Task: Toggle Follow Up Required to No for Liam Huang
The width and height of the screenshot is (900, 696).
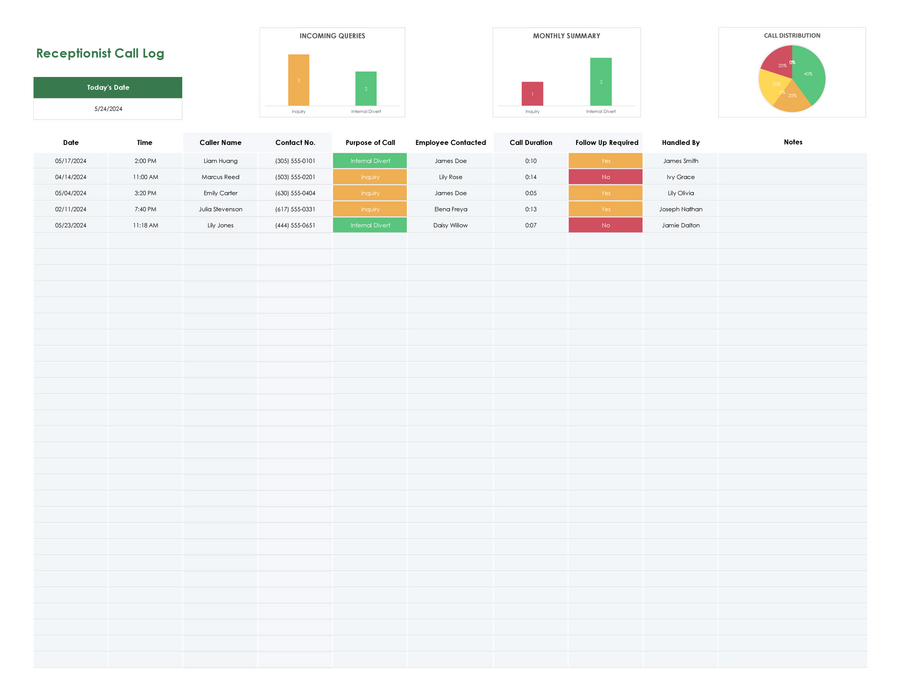Action: click(x=605, y=161)
